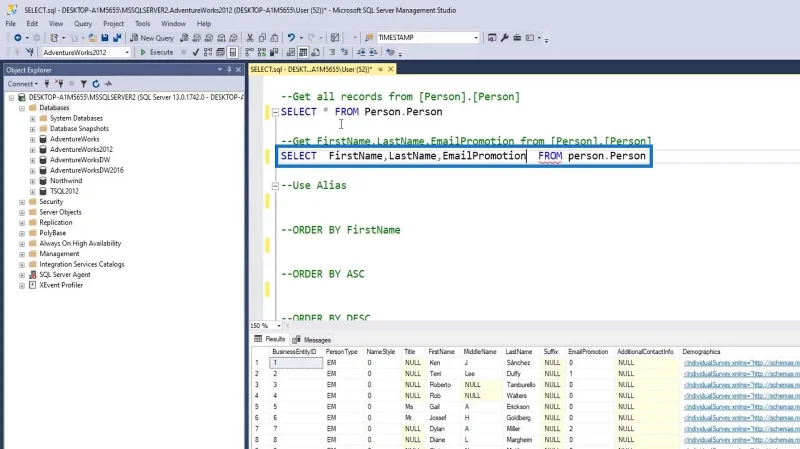The width and height of the screenshot is (800, 449).
Task: Select the Integration Services Catalogs folder
Action: point(82,264)
